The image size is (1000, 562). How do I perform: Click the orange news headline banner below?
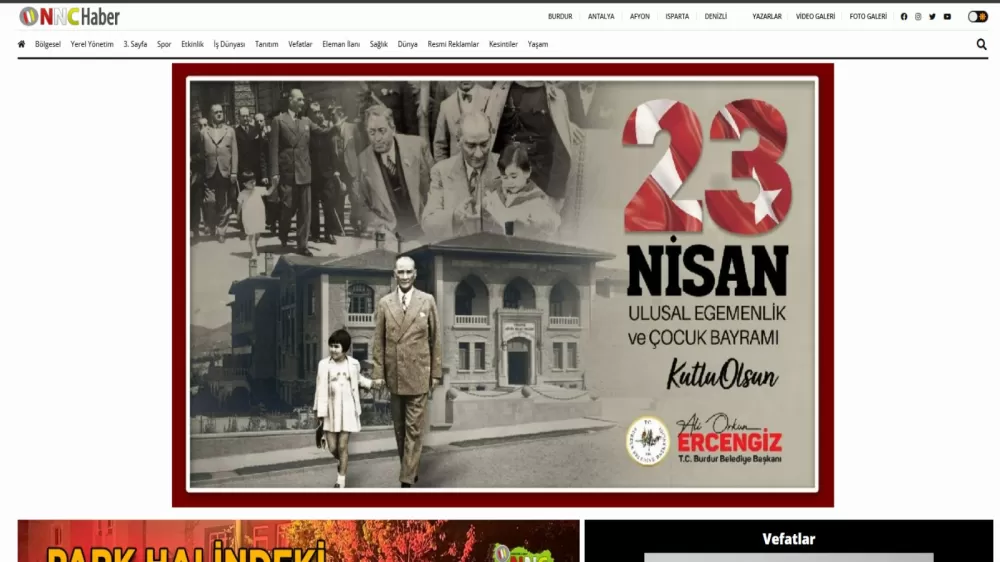(298, 541)
